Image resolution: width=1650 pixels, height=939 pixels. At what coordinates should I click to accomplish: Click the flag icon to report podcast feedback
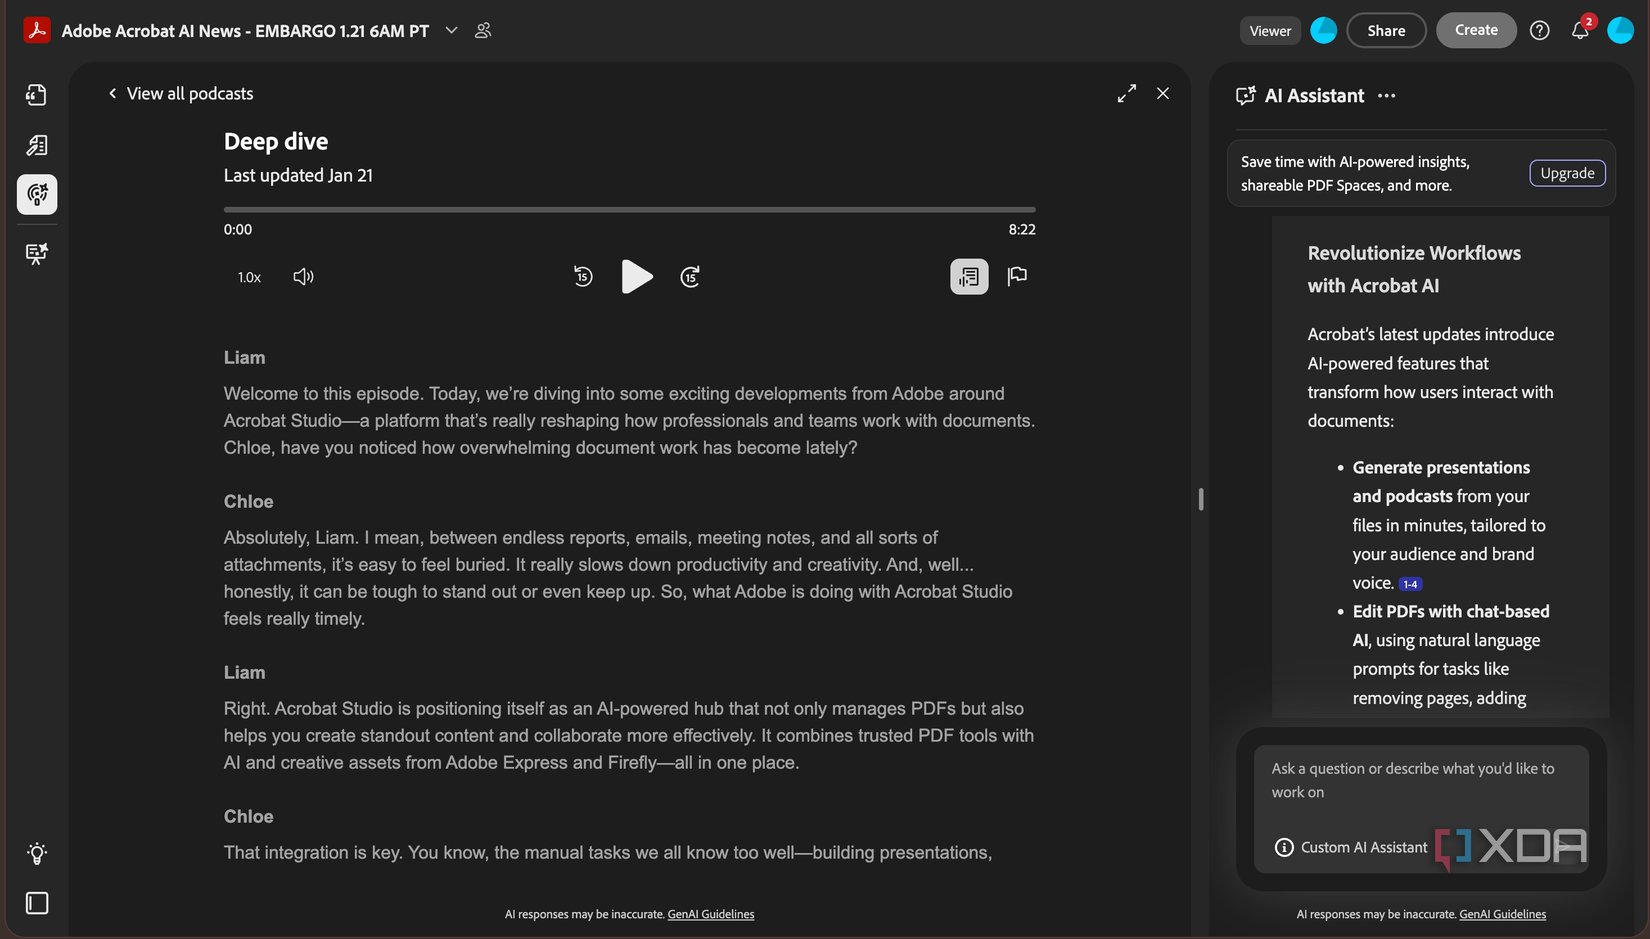click(x=1017, y=276)
